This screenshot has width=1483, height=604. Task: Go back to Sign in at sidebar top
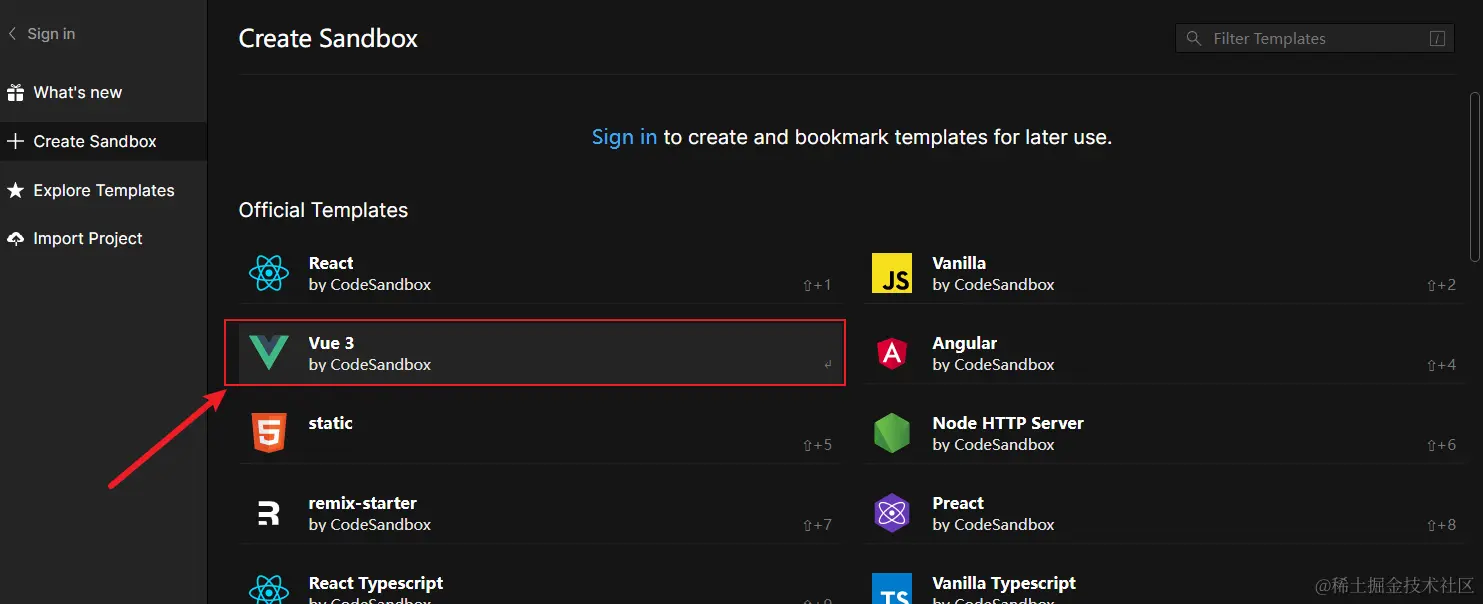[42, 33]
